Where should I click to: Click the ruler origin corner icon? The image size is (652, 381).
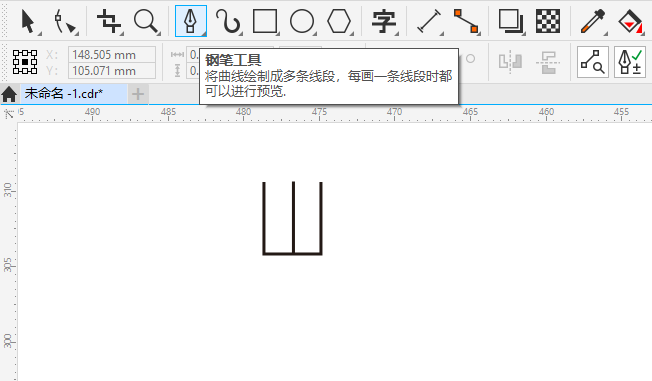9,114
